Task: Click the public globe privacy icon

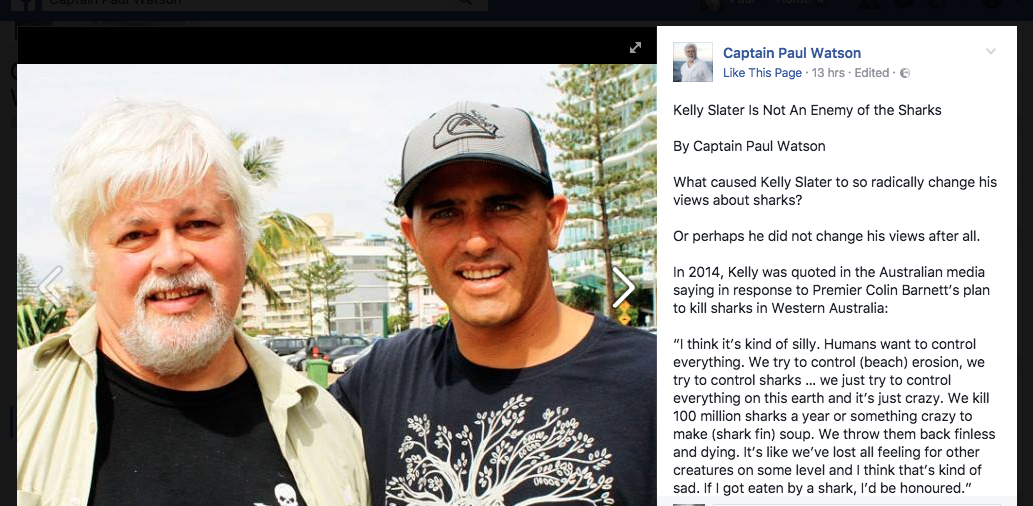Action: point(905,73)
